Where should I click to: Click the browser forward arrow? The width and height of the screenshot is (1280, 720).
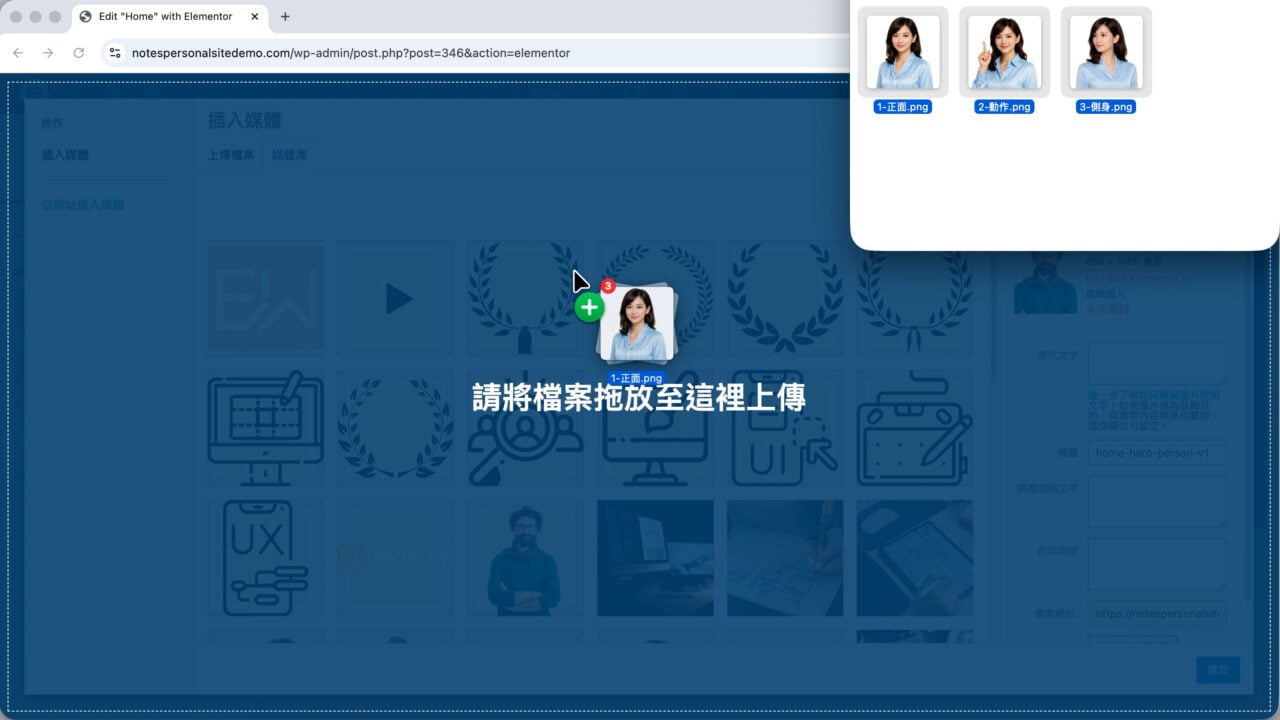48,53
